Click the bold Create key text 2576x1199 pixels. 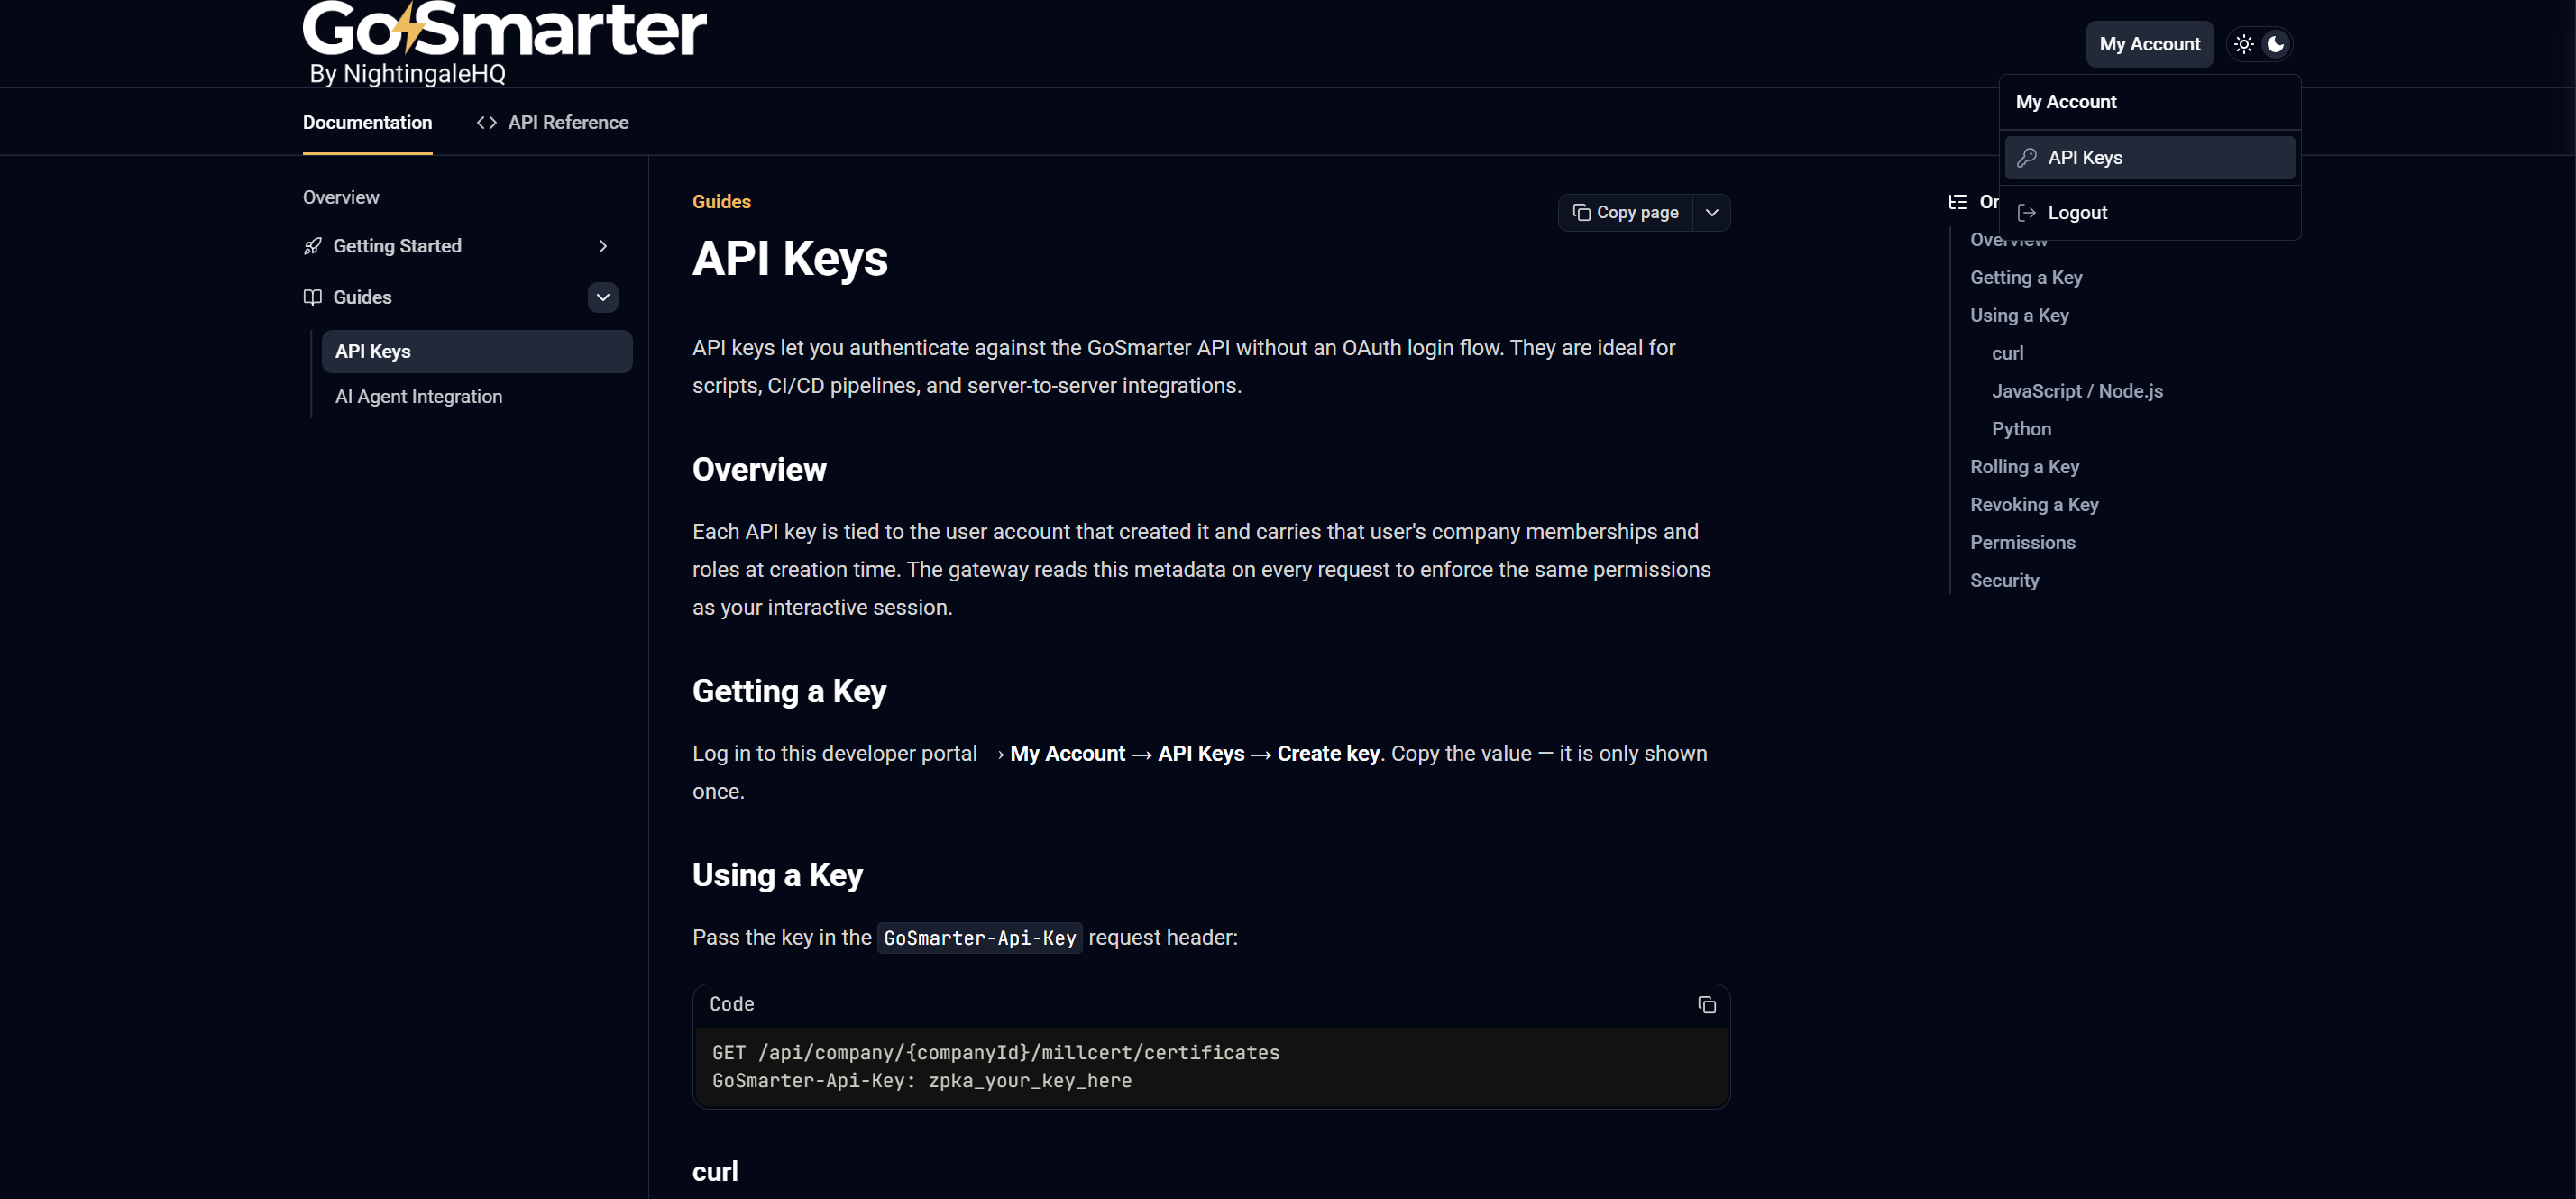[x=1328, y=754]
